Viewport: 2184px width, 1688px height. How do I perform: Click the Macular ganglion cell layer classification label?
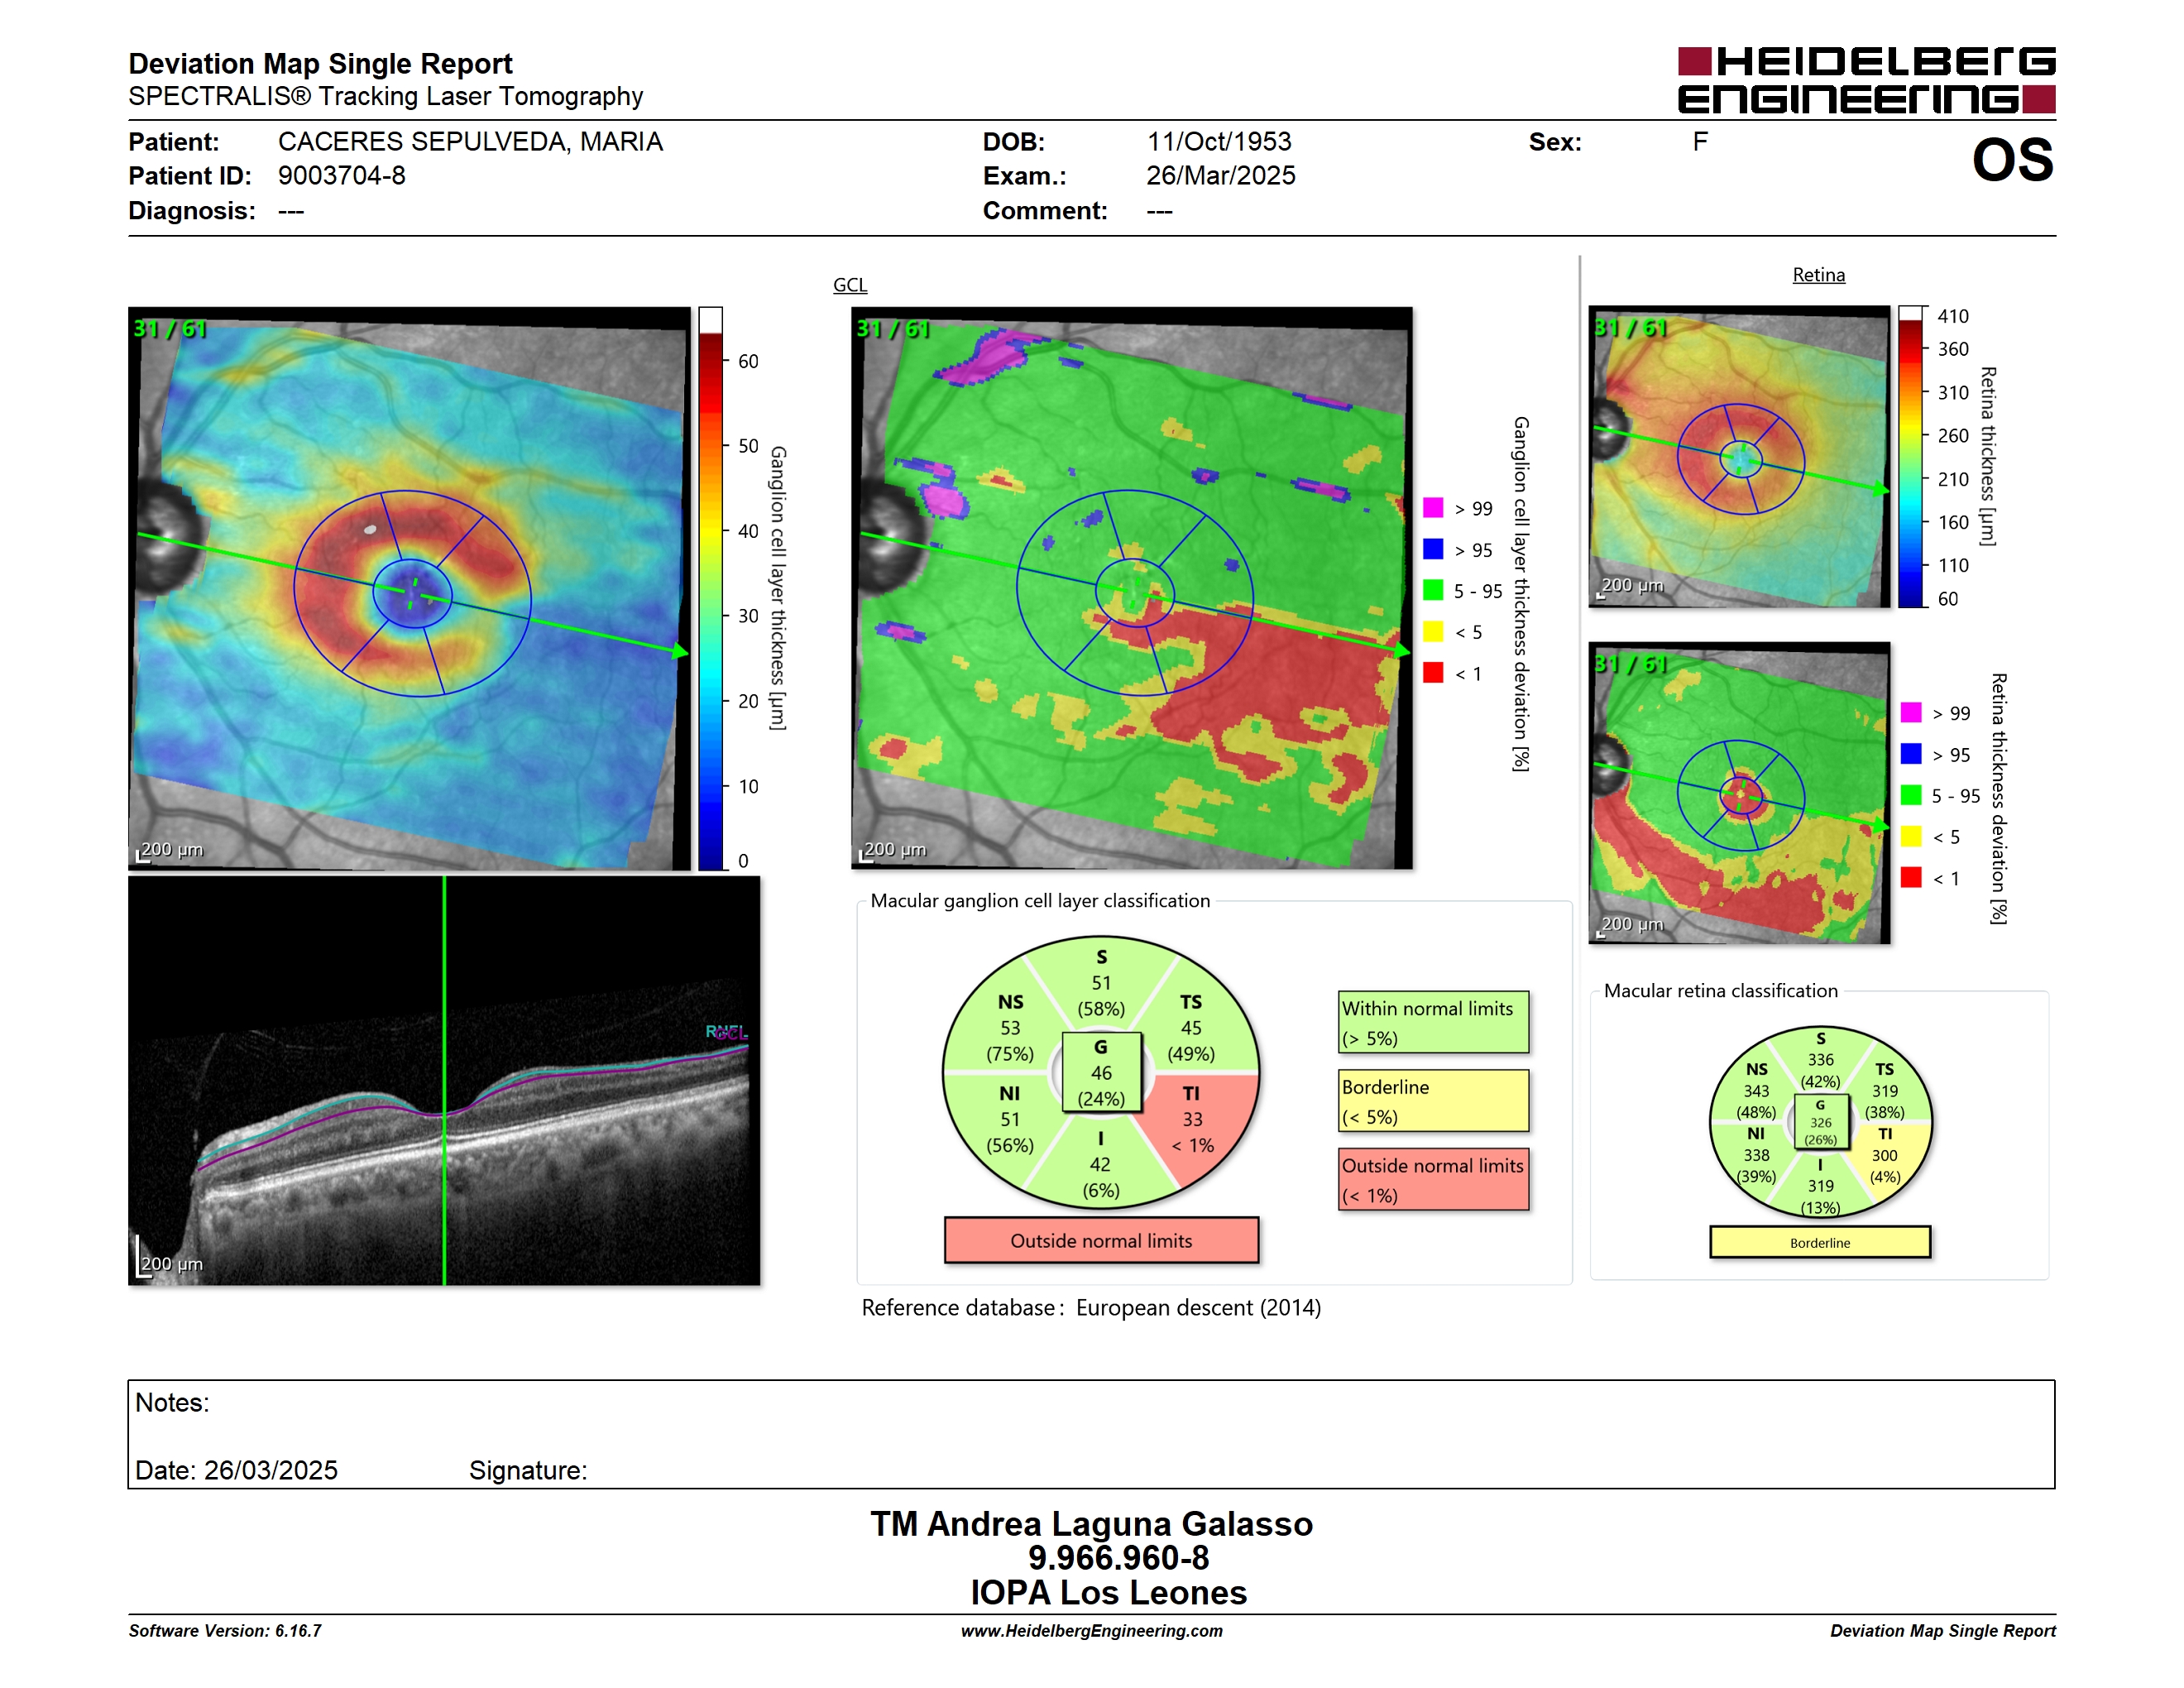[x=1040, y=900]
